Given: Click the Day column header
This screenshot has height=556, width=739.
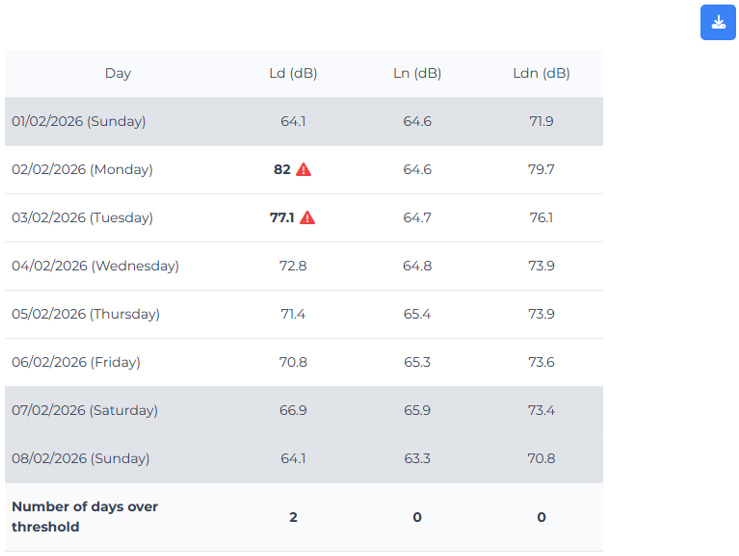Looking at the screenshot, I should 118,73.
